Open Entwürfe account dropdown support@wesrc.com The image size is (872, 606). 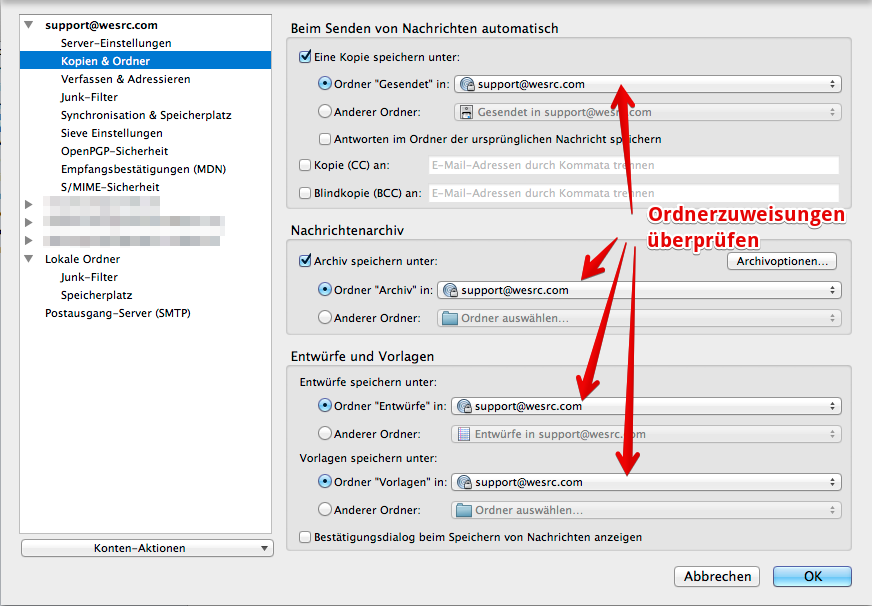pyautogui.click(x=646, y=406)
